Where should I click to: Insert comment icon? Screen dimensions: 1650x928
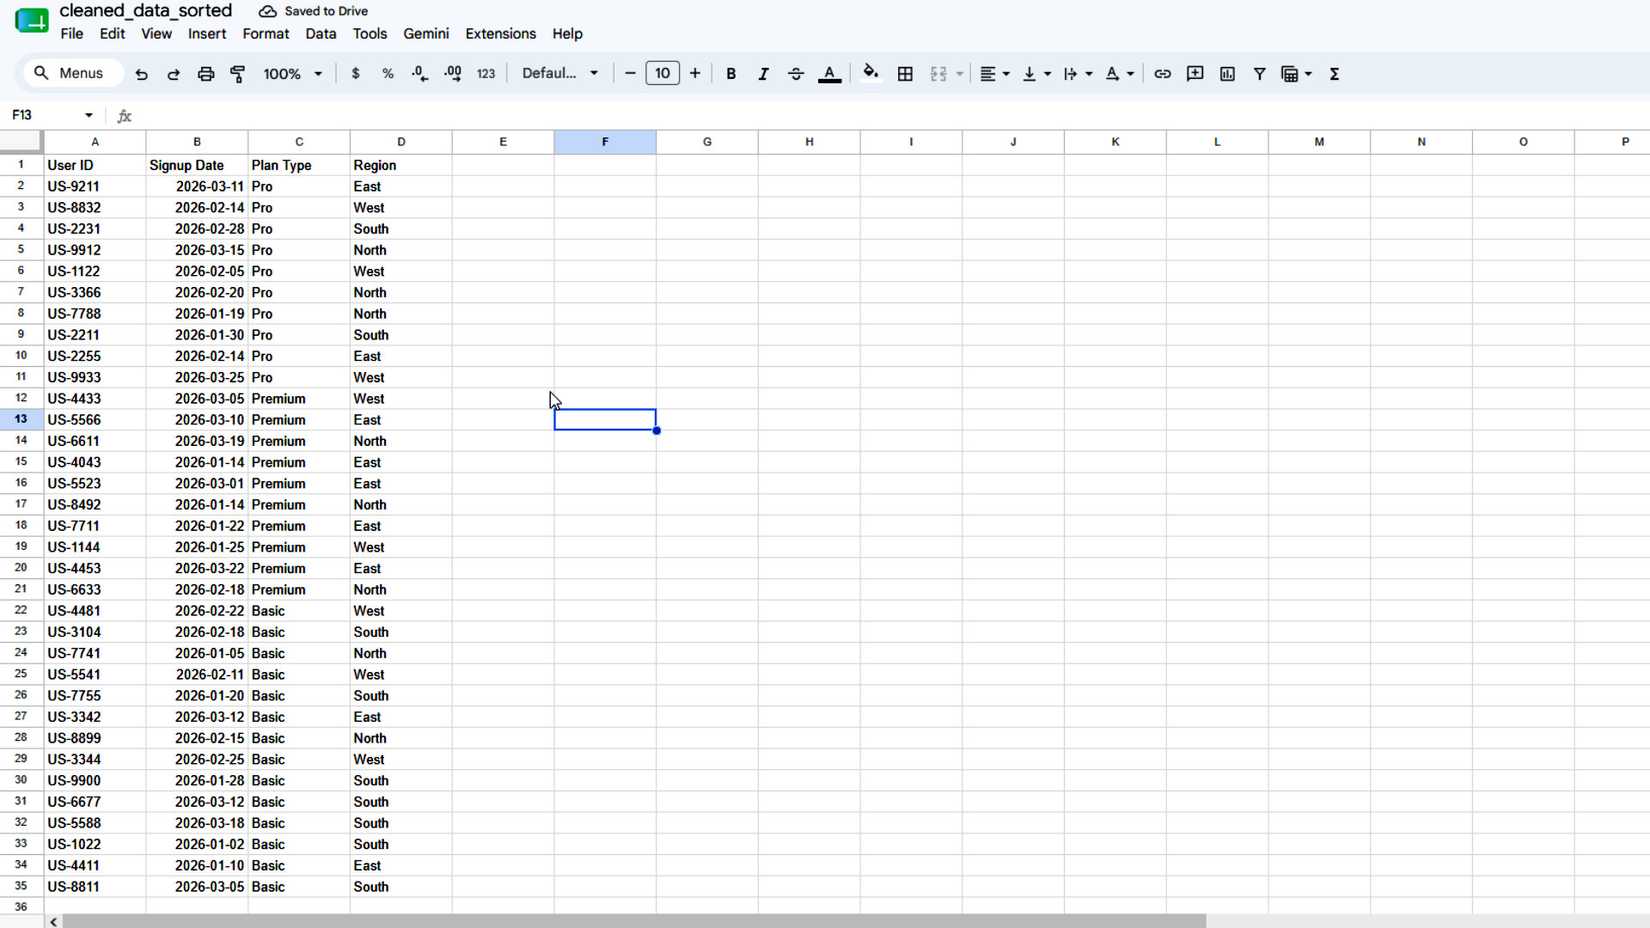coord(1195,74)
